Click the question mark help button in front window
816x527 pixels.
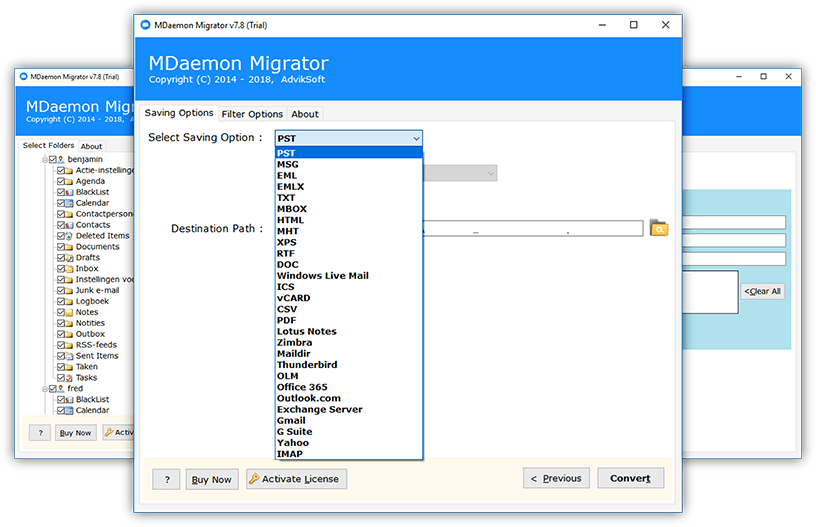point(167,480)
